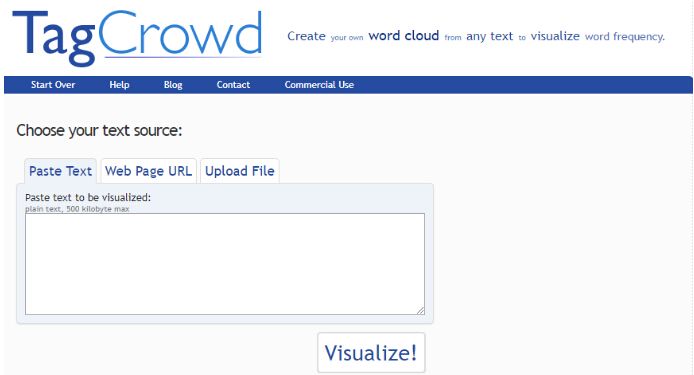The width and height of the screenshot is (694, 375).
Task: Open the Contact page link
Action: (233, 85)
